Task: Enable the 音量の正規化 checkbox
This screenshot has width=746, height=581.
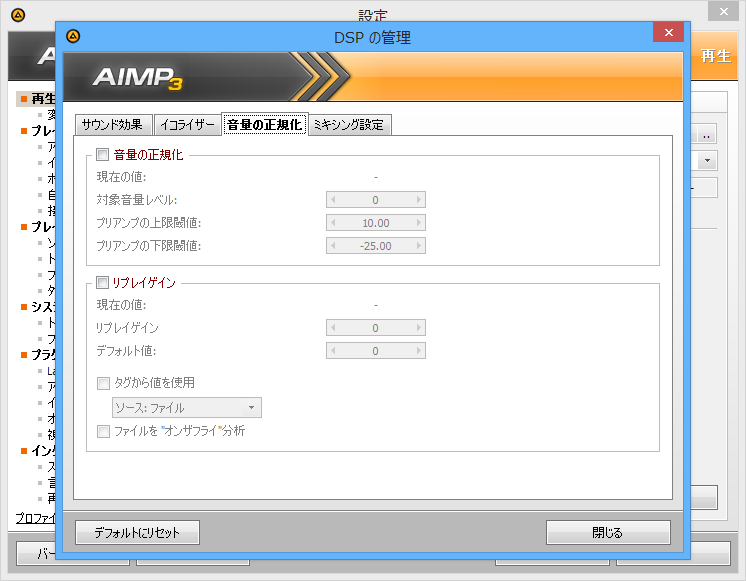Action: [102, 154]
